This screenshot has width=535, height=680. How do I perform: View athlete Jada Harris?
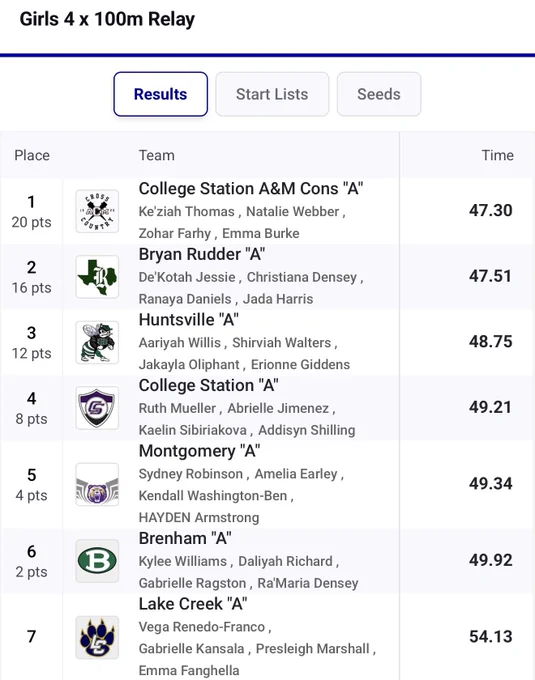(x=278, y=299)
